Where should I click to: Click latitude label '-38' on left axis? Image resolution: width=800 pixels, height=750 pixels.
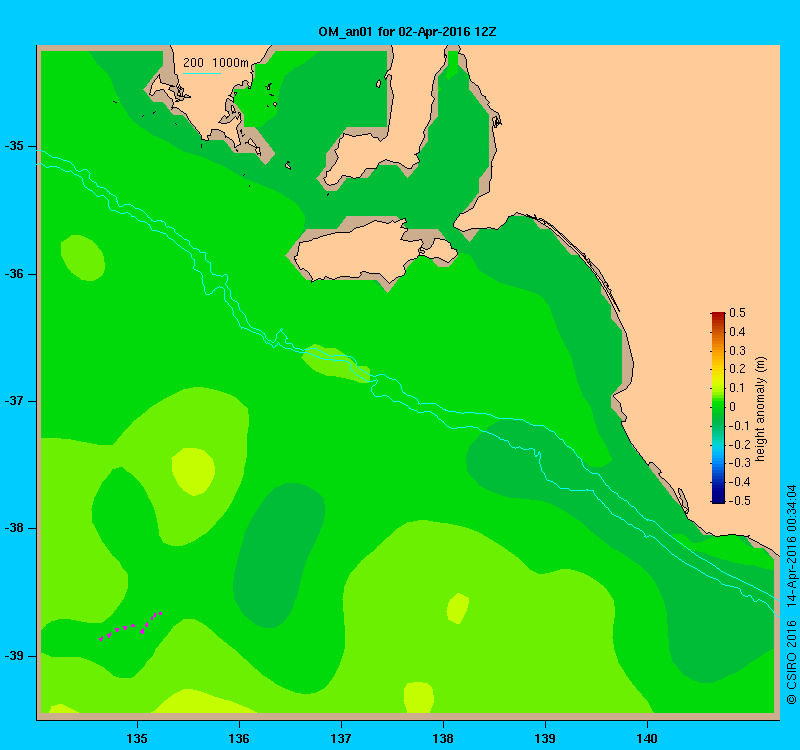[14, 528]
